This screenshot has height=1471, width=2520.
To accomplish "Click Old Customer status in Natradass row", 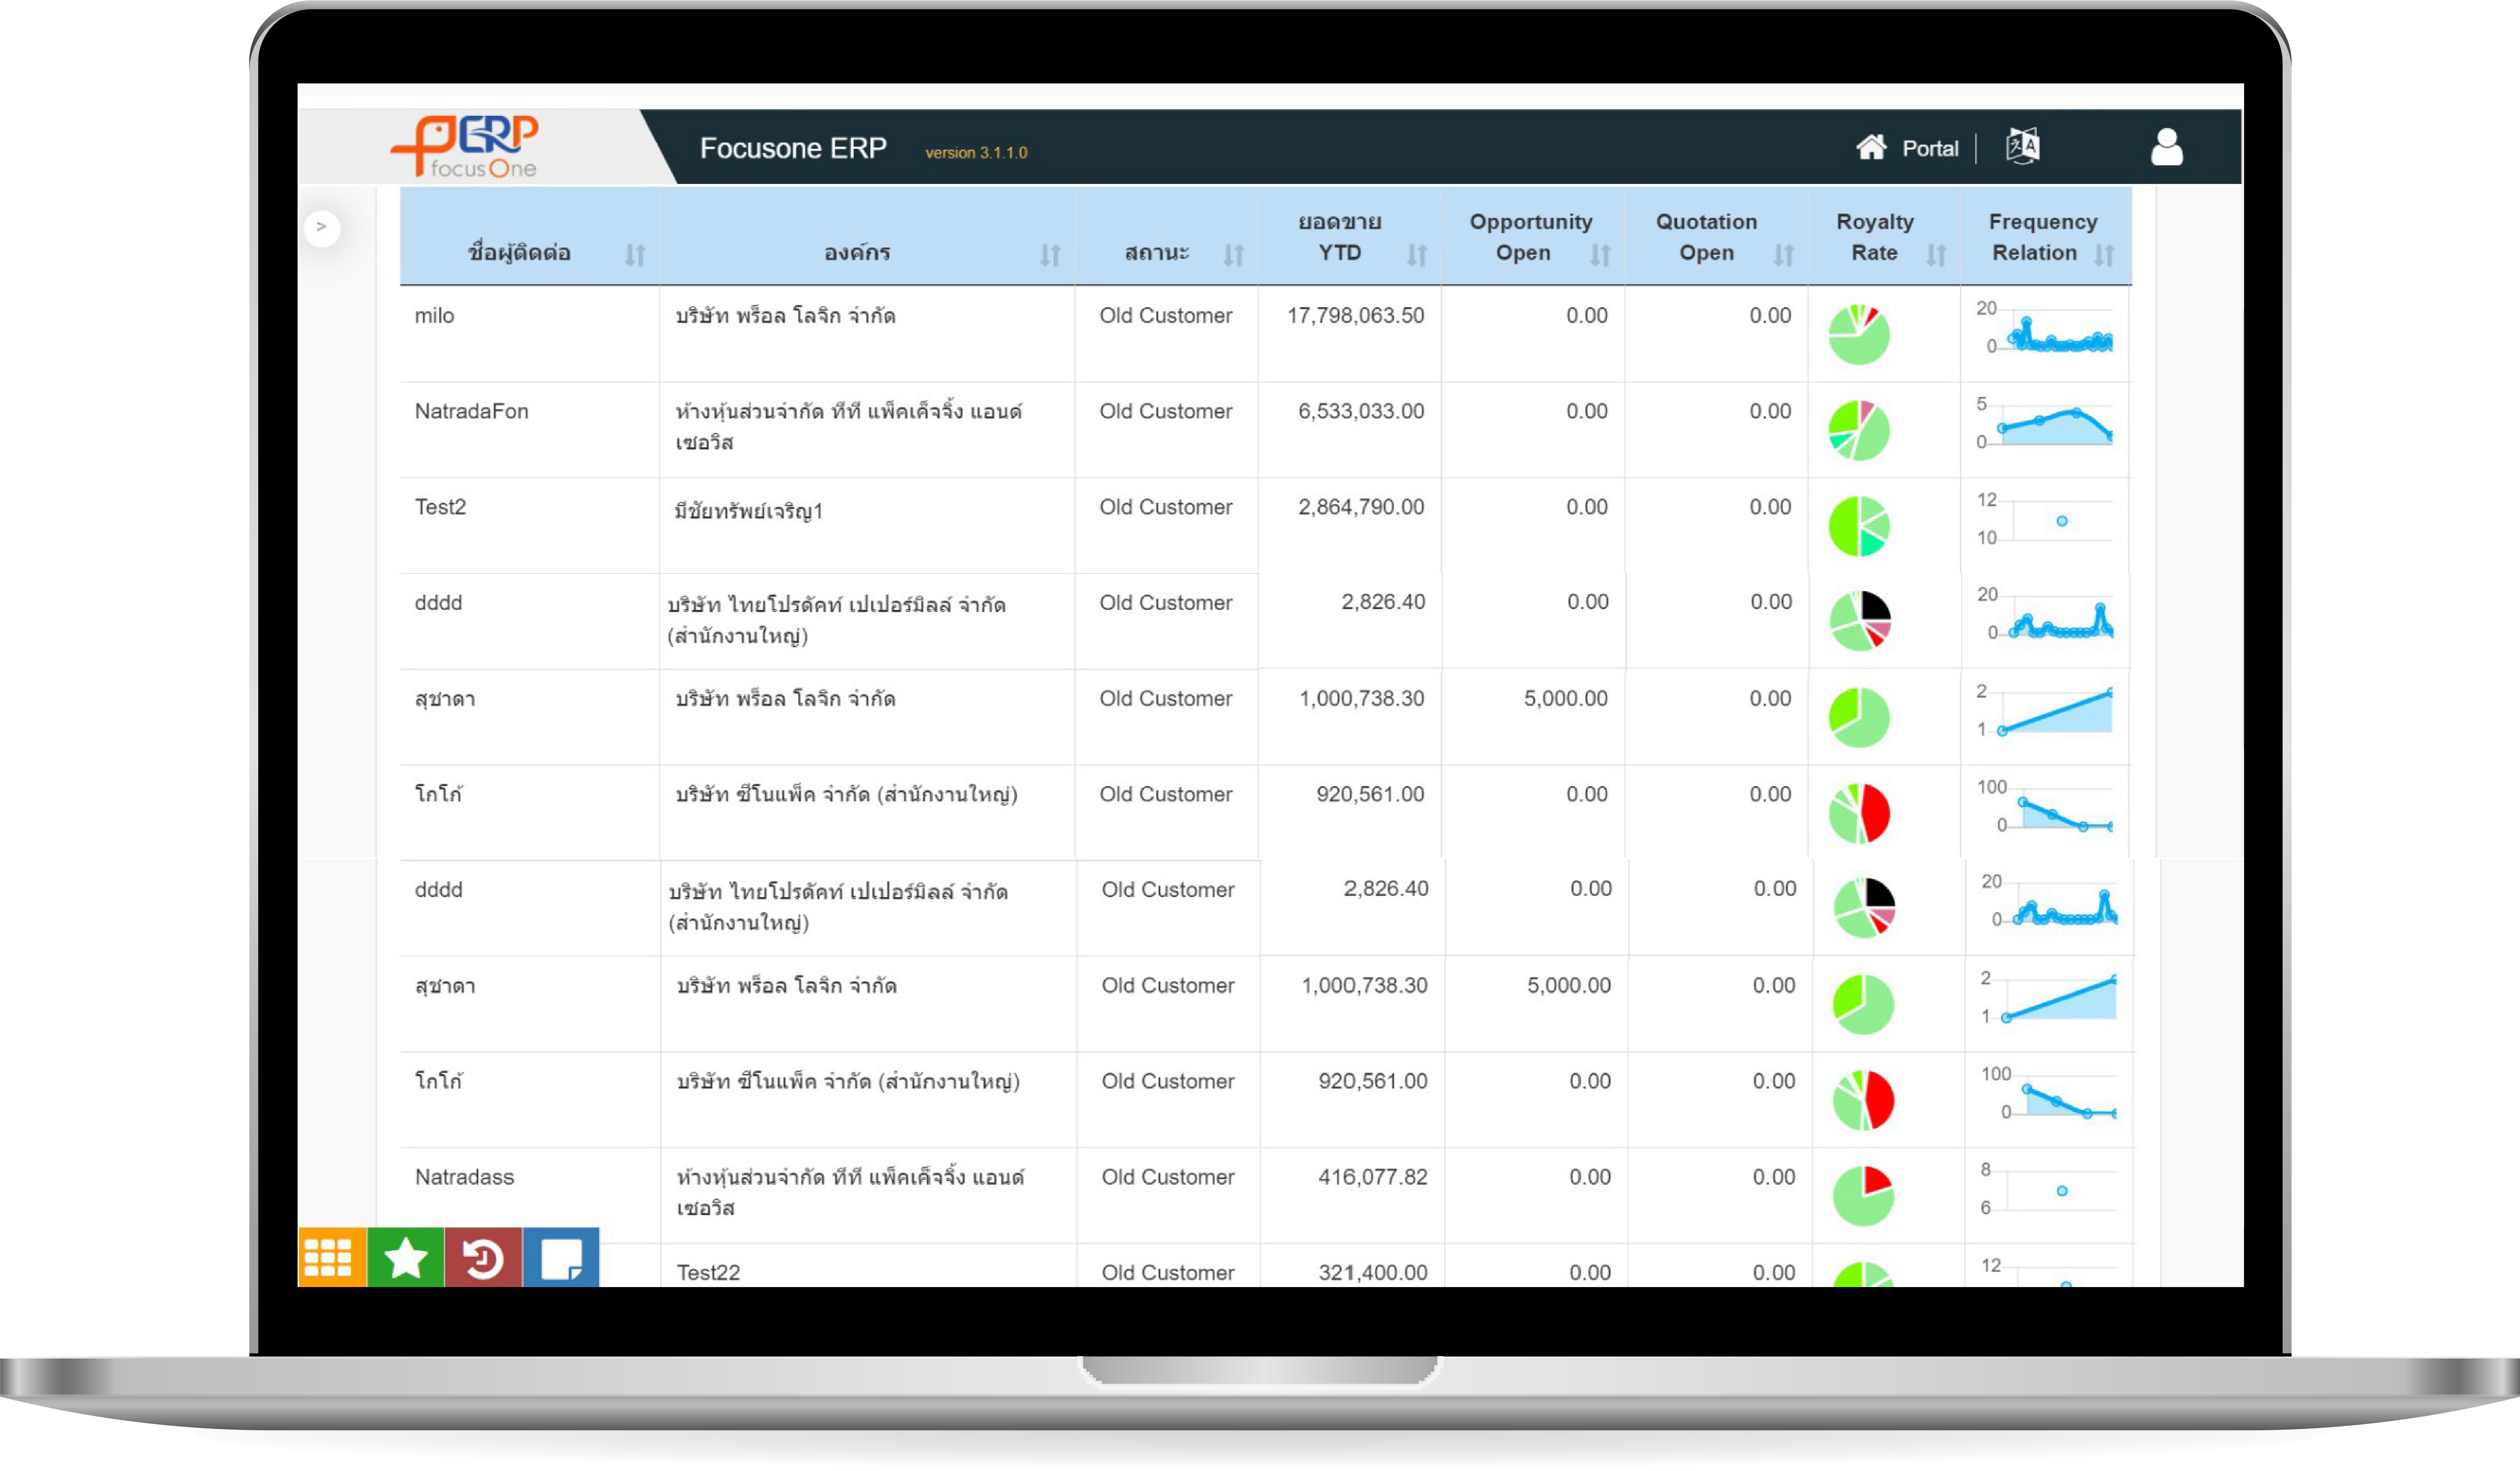I will [x=1168, y=1178].
